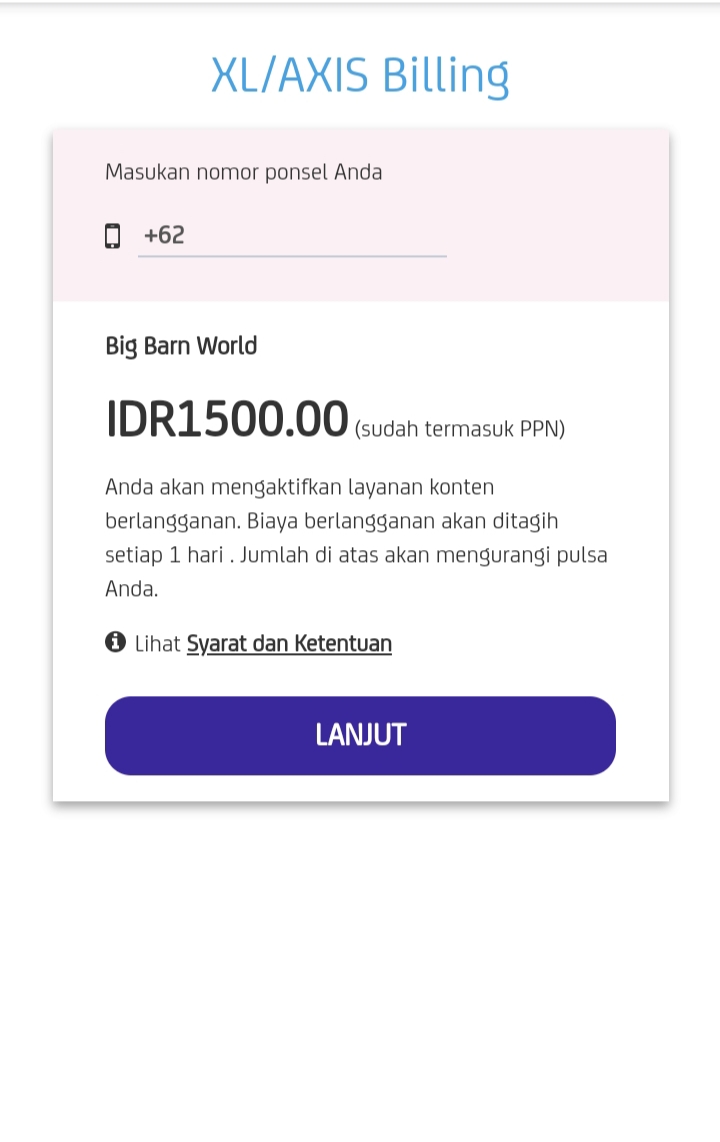The height and width of the screenshot is (1142, 720).
Task: Click the sudah termasuk PPN note
Action: (x=460, y=430)
